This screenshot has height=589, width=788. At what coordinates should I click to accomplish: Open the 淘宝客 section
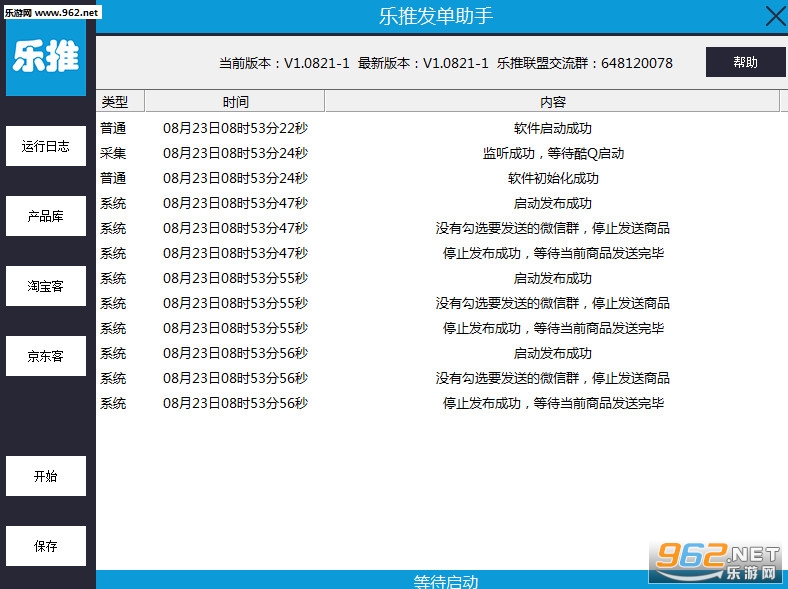tap(46, 286)
